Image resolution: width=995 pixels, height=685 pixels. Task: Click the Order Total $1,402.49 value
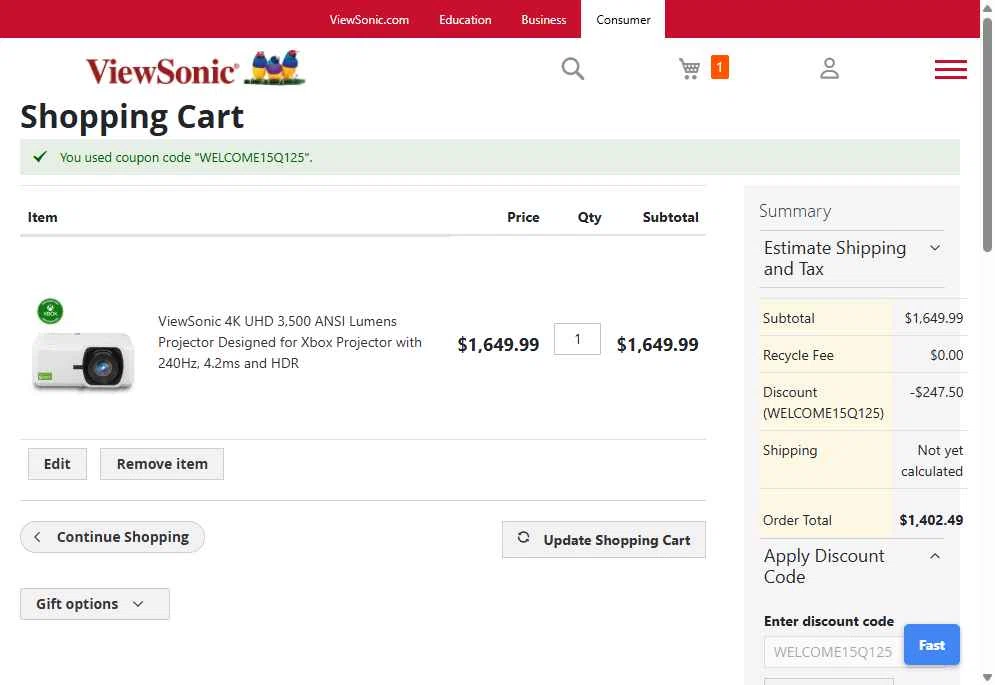(931, 521)
